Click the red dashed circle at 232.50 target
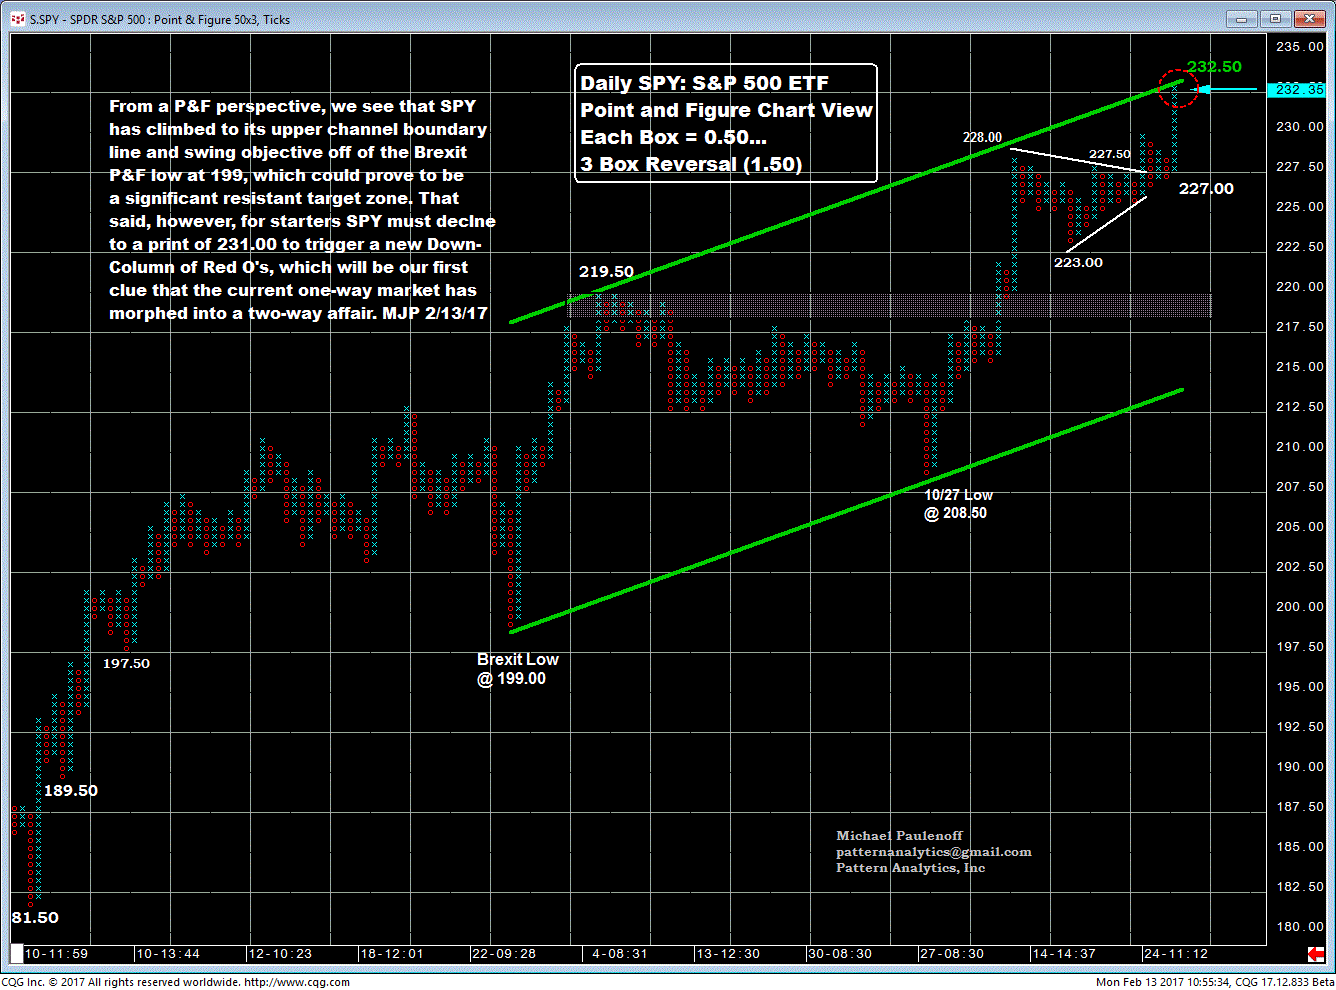Viewport: 1336px width, 990px height. coord(1178,89)
